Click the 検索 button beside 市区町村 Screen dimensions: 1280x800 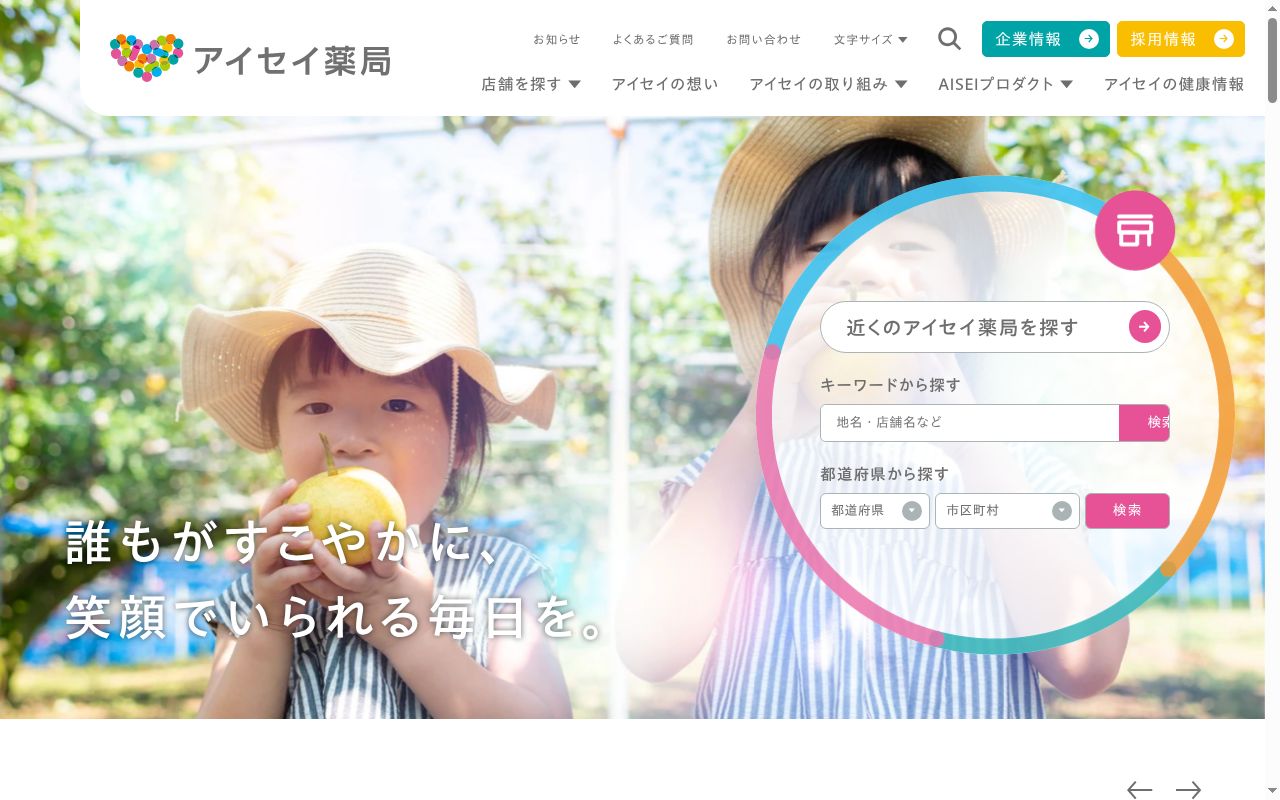[1127, 511]
